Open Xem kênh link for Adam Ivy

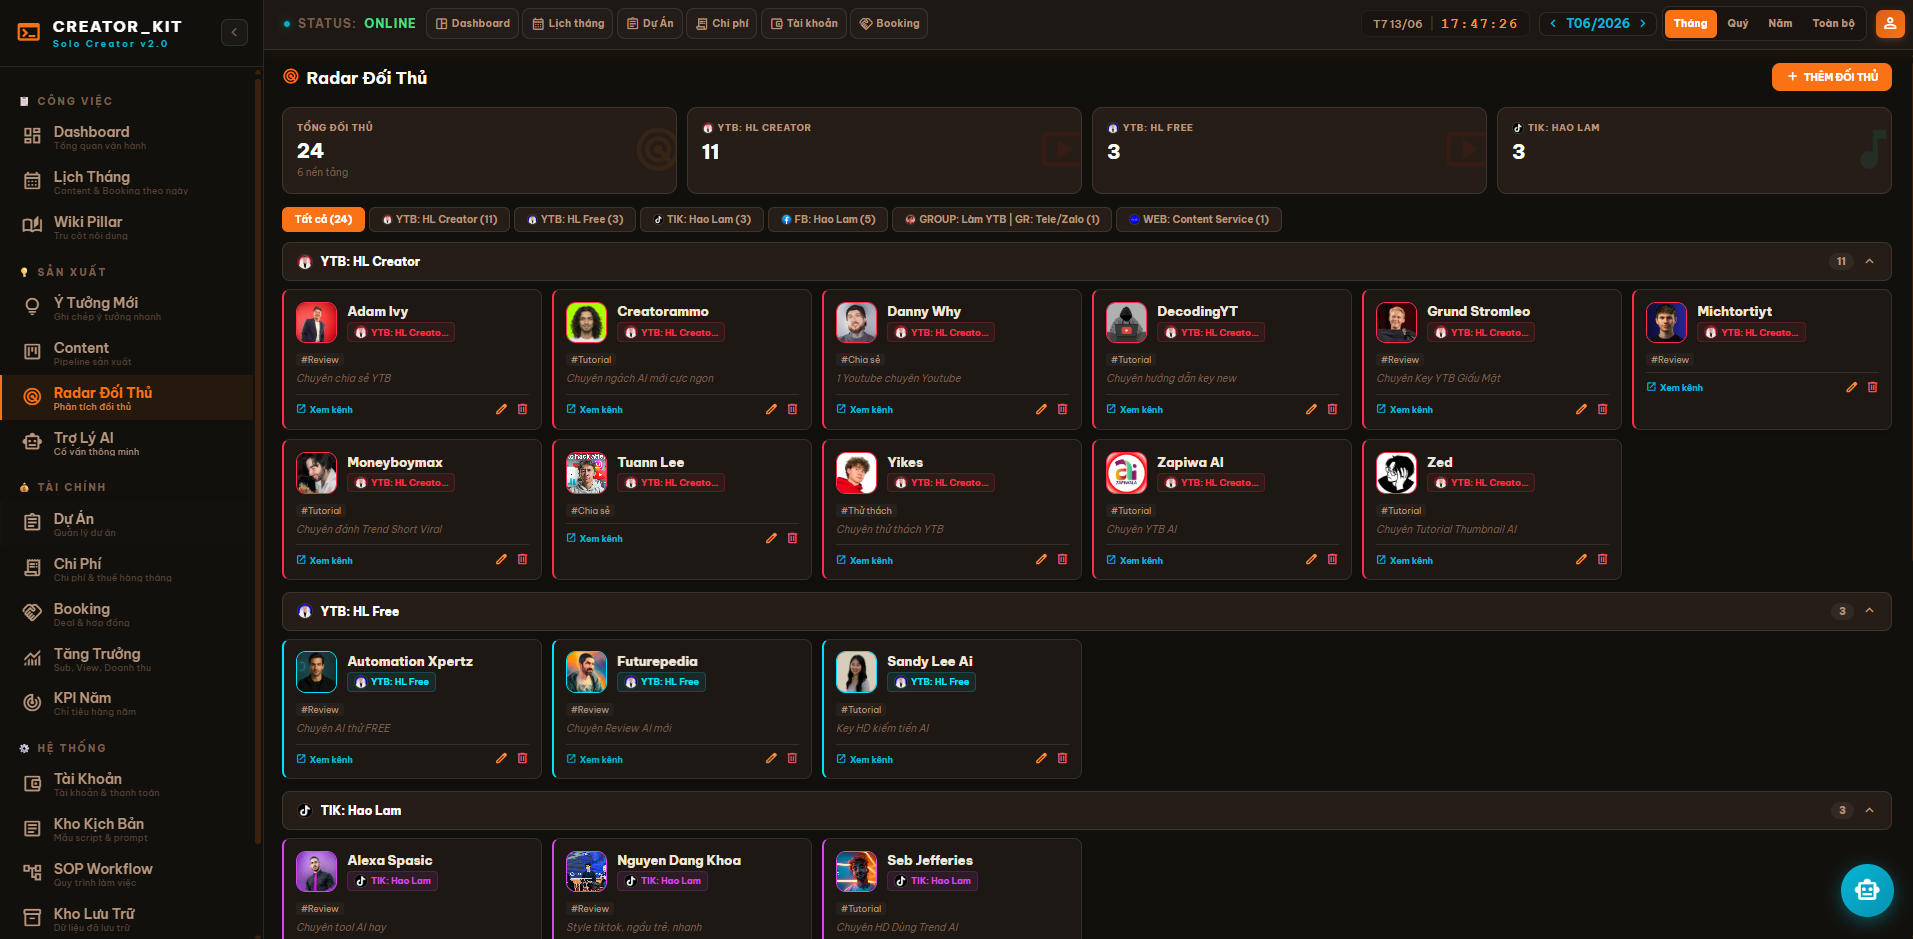coord(325,409)
